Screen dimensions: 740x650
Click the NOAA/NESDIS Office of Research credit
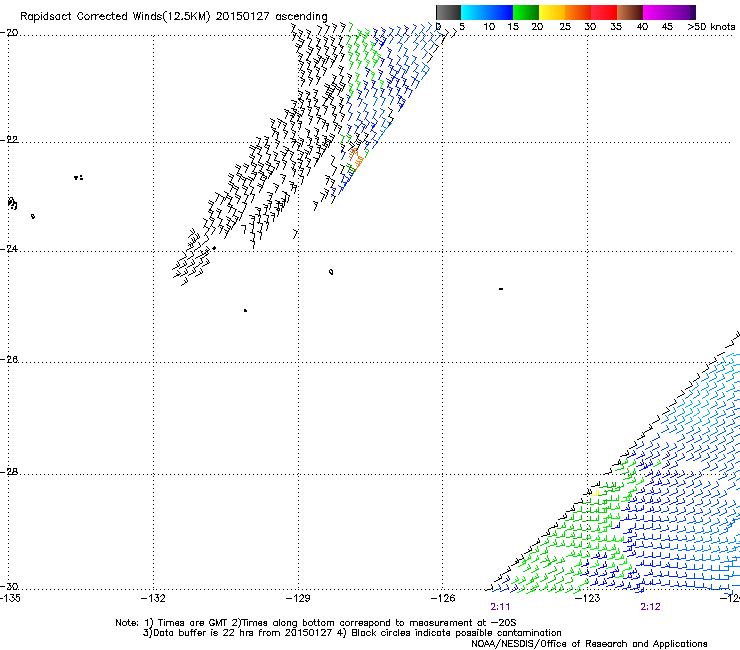pyautogui.click(x=589, y=644)
